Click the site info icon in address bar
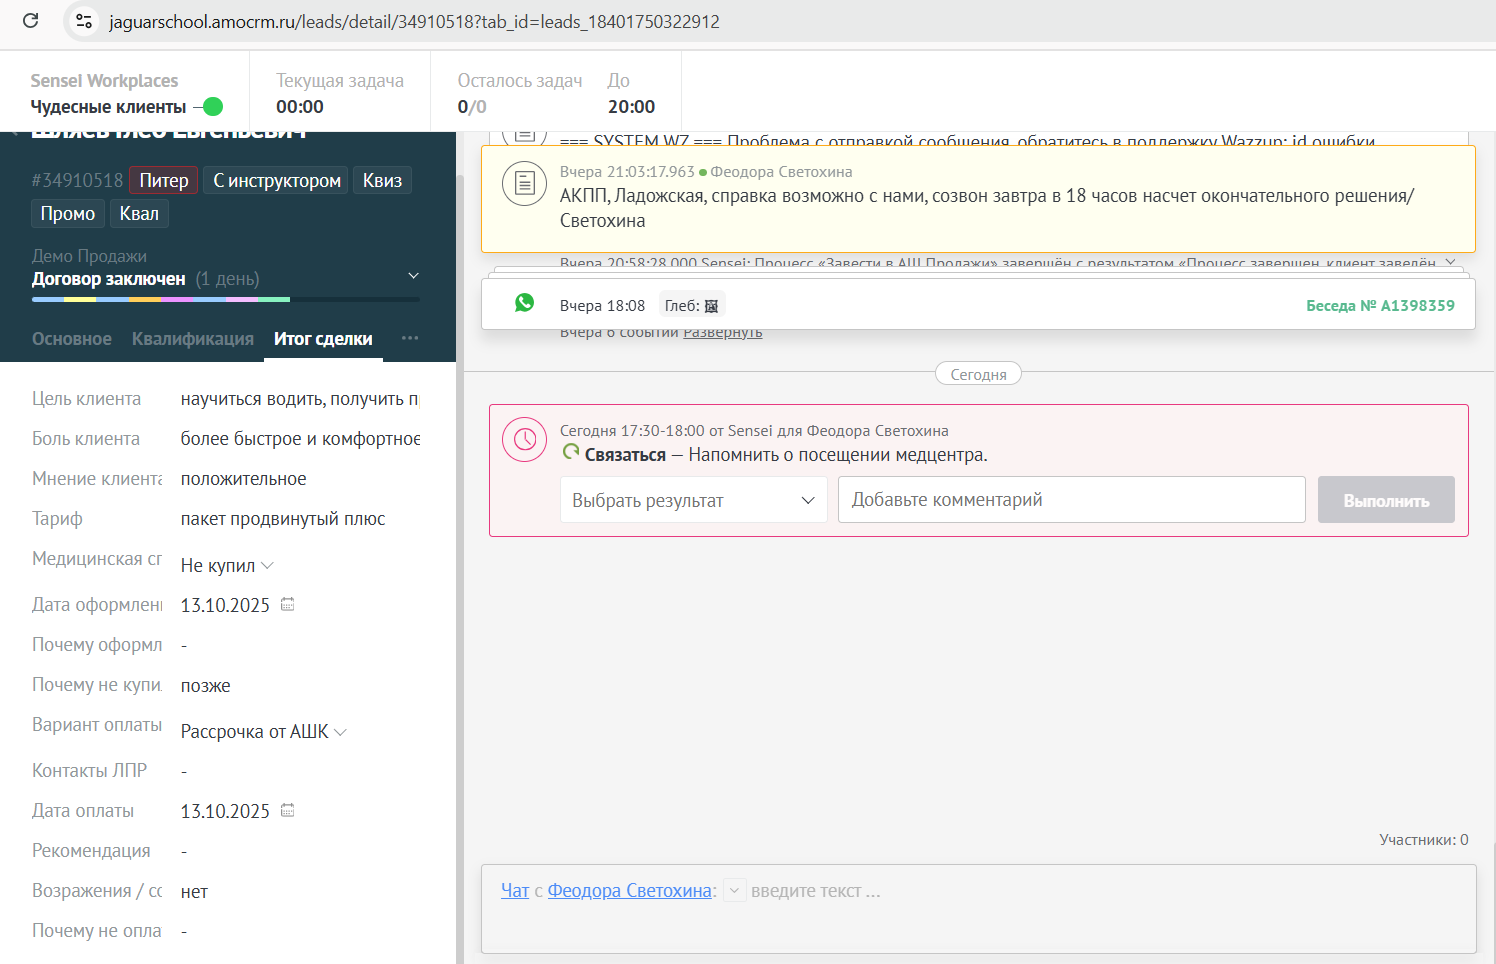The height and width of the screenshot is (964, 1496). click(84, 21)
